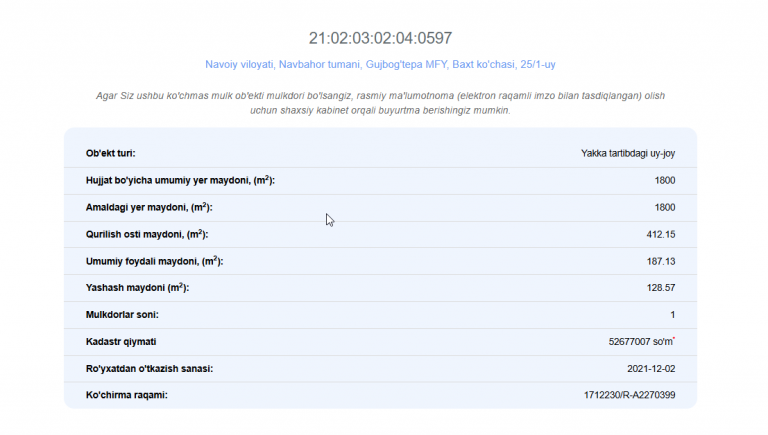
Task: Click 'Ro'yxatdan o'tkazish sanasi:' label
Action: click(149, 368)
